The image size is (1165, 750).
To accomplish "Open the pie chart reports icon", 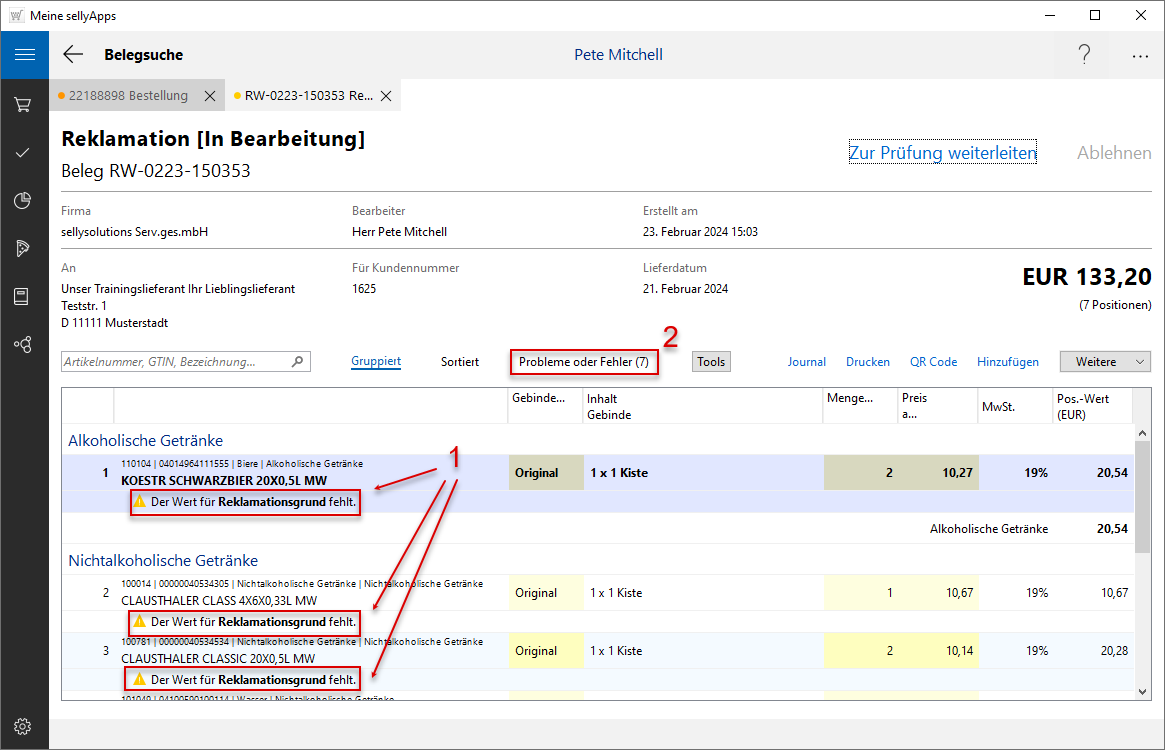I will [24, 201].
